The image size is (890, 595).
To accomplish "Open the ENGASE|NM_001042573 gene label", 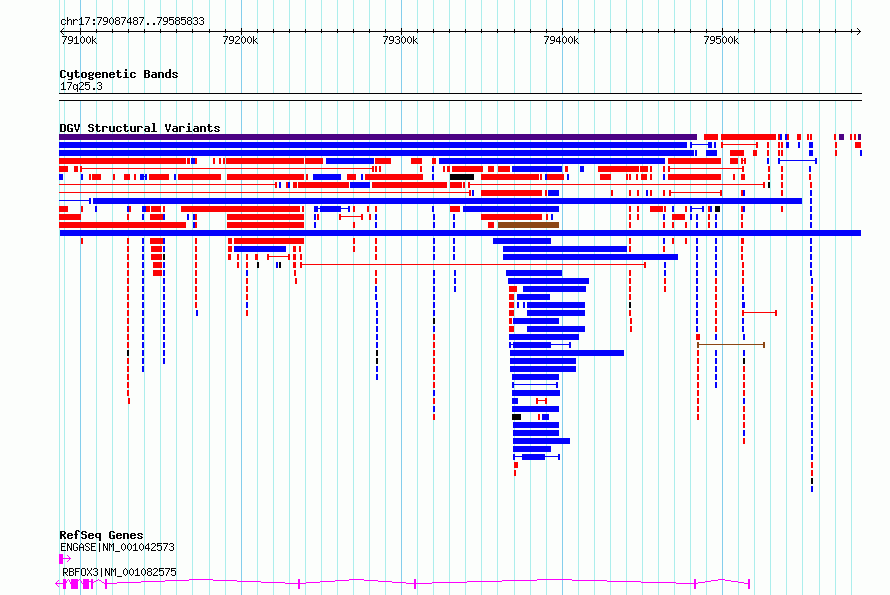I will pos(117,547).
